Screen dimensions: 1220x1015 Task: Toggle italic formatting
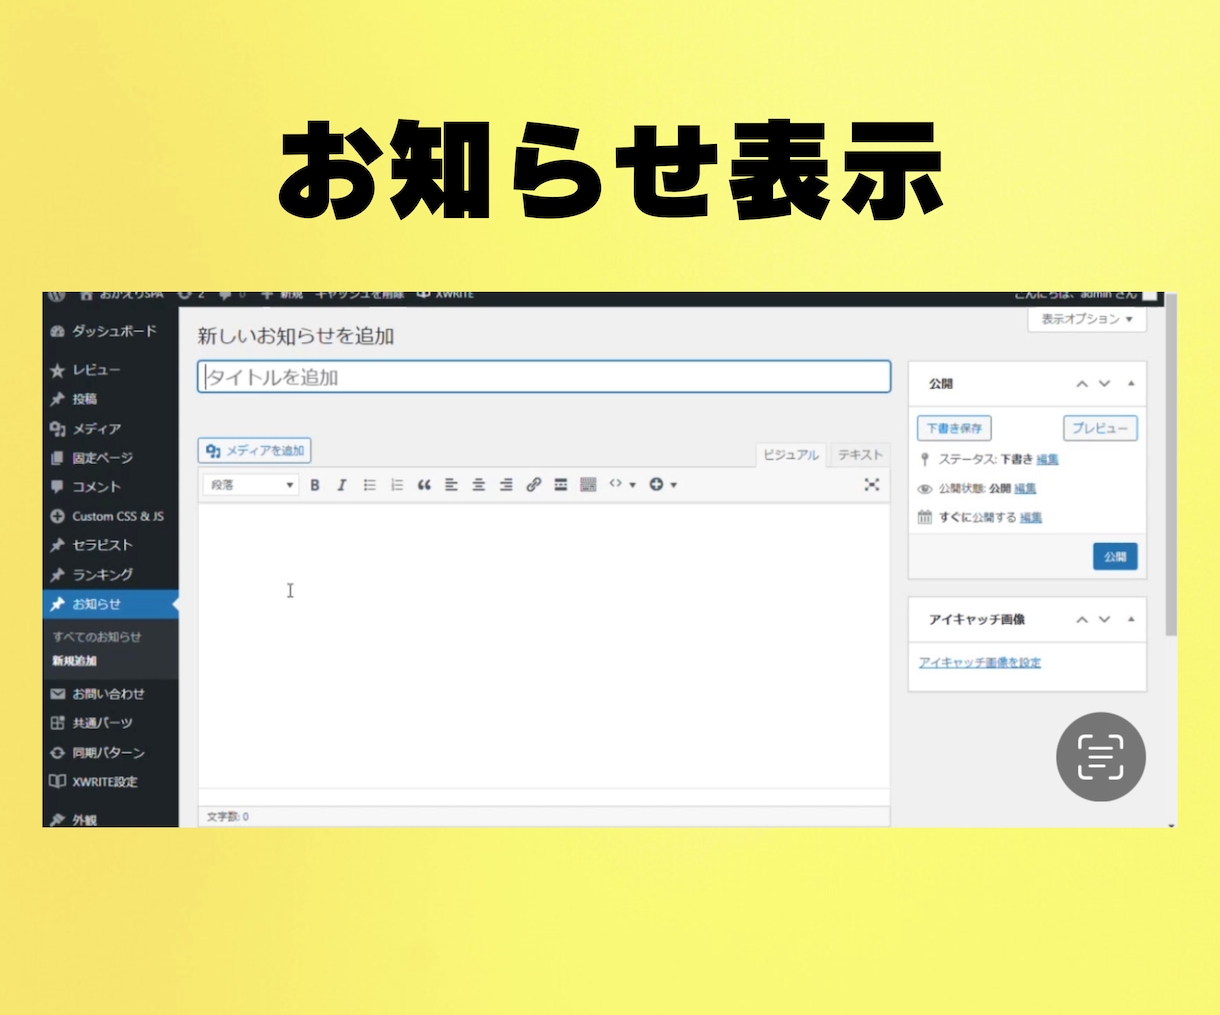click(342, 485)
